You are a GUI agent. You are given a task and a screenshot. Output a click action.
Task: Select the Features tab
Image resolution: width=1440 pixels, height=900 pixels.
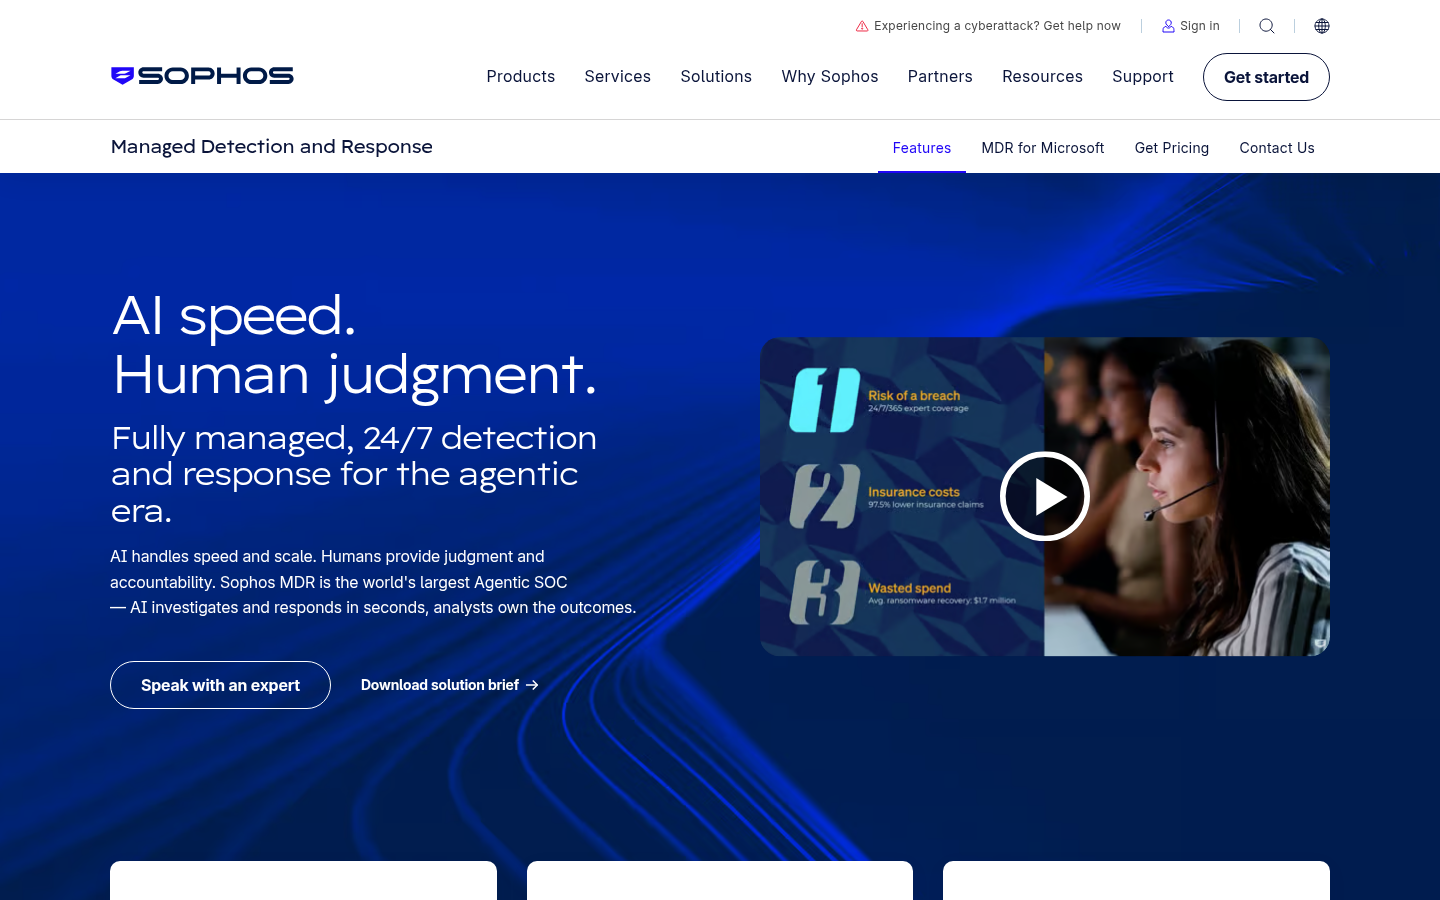point(922,148)
